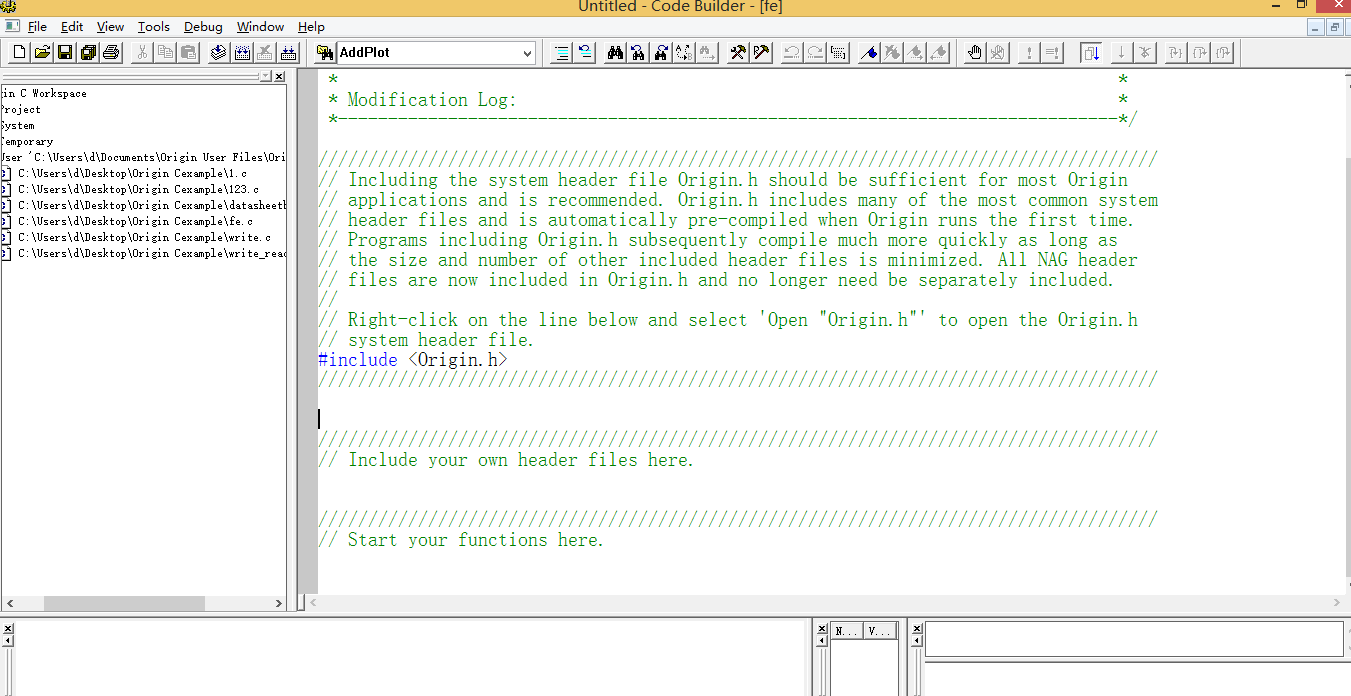This screenshot has height=696, width=1351.
Task: Click the Paste clipboard icon
Action: coord(188,52)
